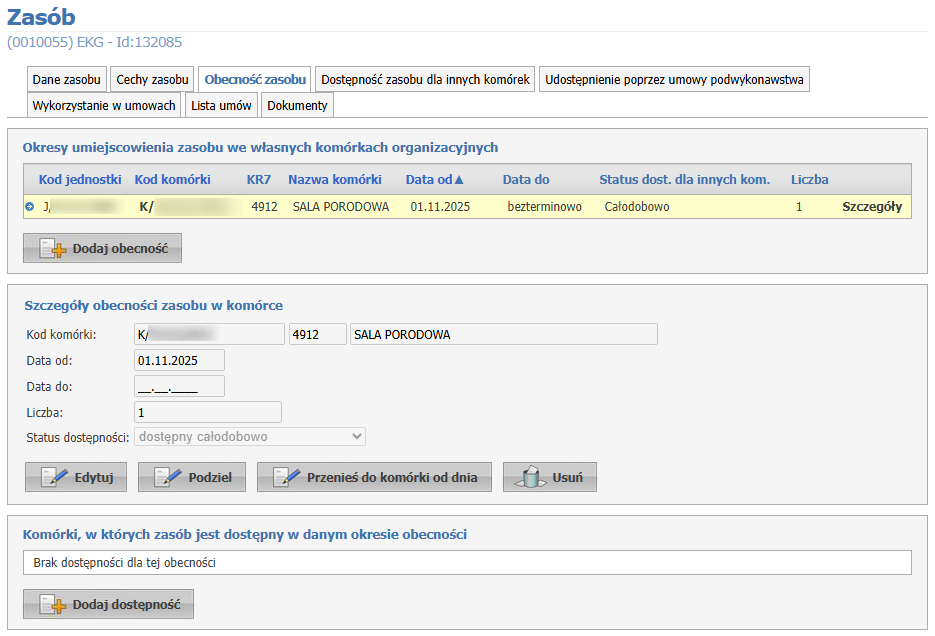
Task: Click the icon on Przenieś do komórki button
Action: tap(287, 478)
